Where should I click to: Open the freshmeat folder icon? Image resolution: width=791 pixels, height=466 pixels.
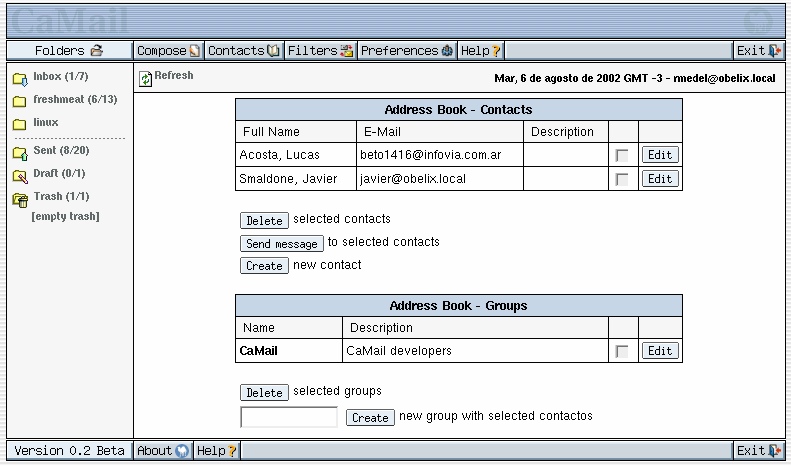pos(19,101)
